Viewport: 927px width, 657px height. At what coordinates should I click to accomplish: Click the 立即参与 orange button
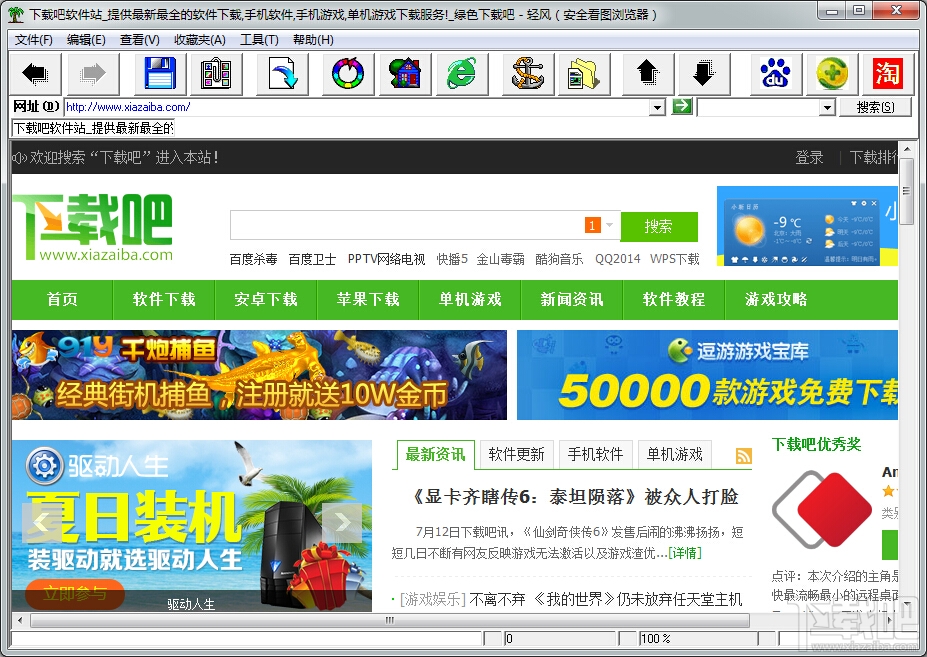[75, 594]
